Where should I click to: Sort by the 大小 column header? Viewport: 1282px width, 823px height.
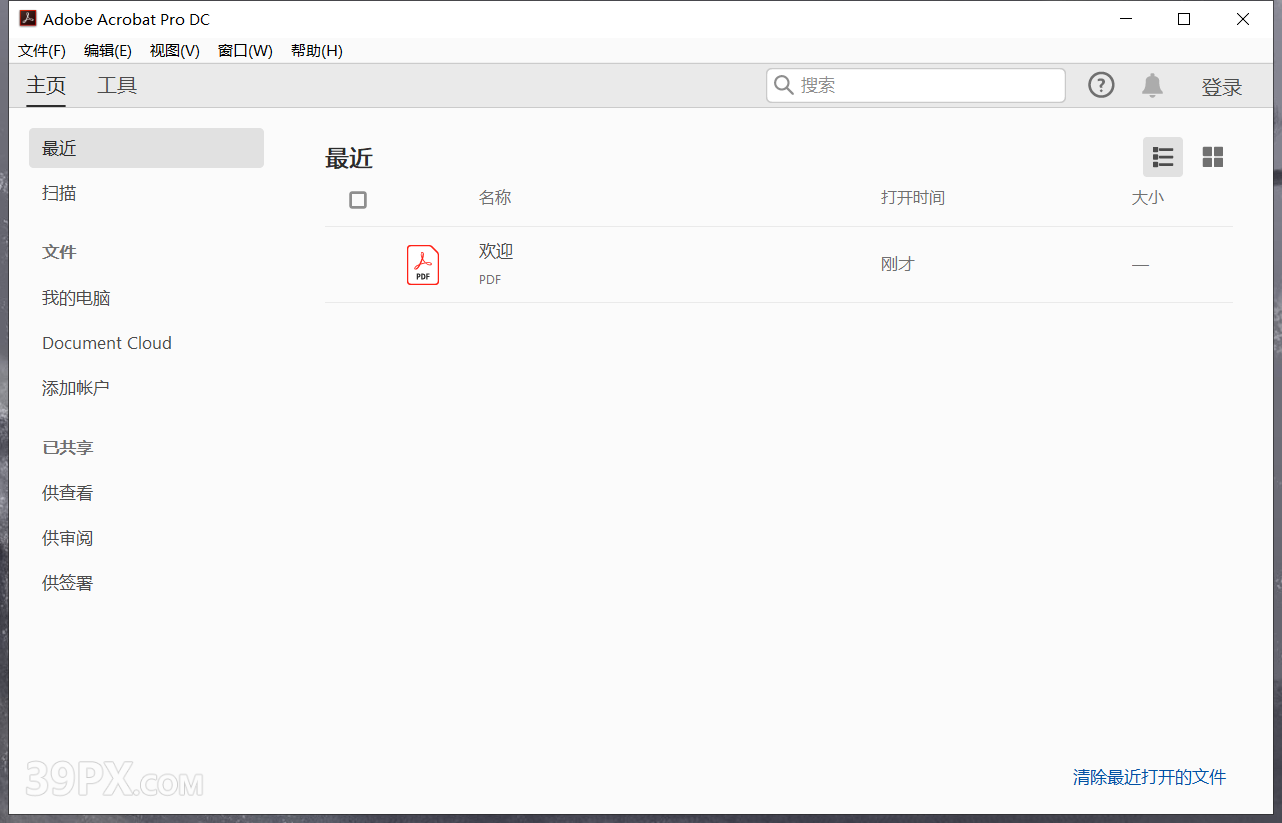point(1148,198)
